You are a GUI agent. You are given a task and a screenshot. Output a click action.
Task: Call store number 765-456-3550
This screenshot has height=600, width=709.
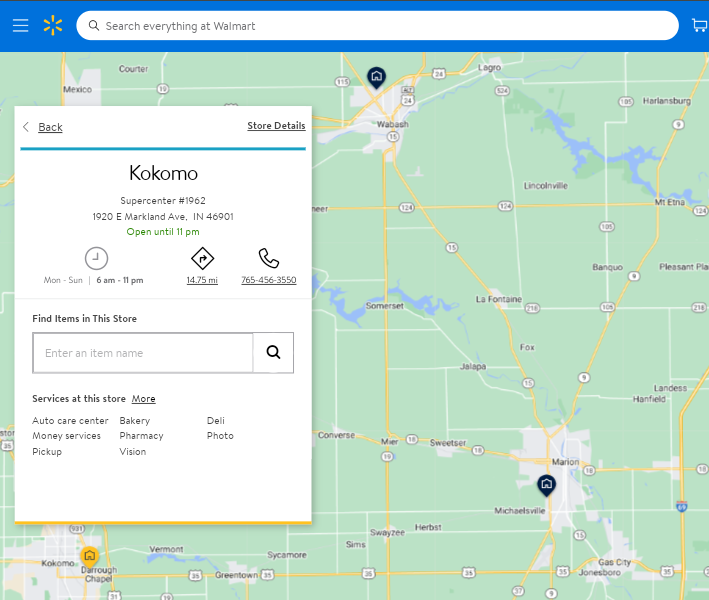pos(269,280)
